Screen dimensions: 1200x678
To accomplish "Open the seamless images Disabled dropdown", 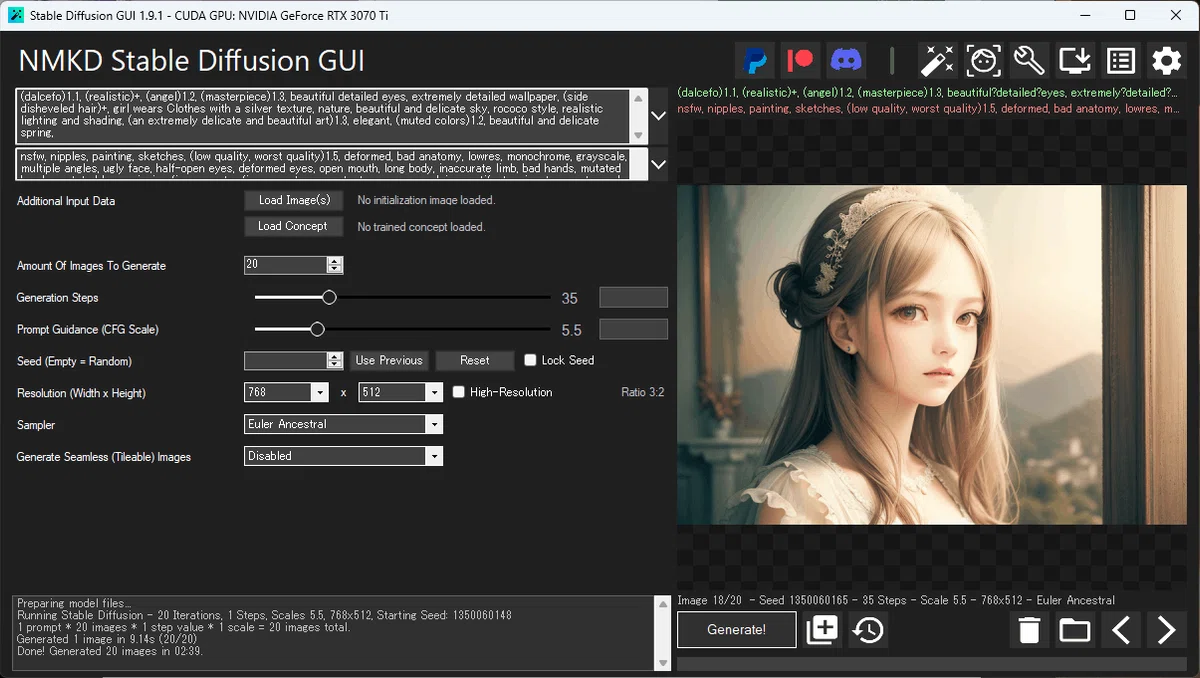I will (x=434, y=456).
